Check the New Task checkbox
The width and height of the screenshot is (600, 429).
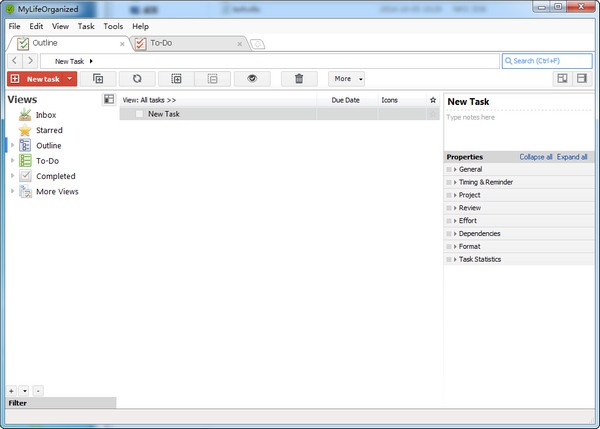click(139, 114)
